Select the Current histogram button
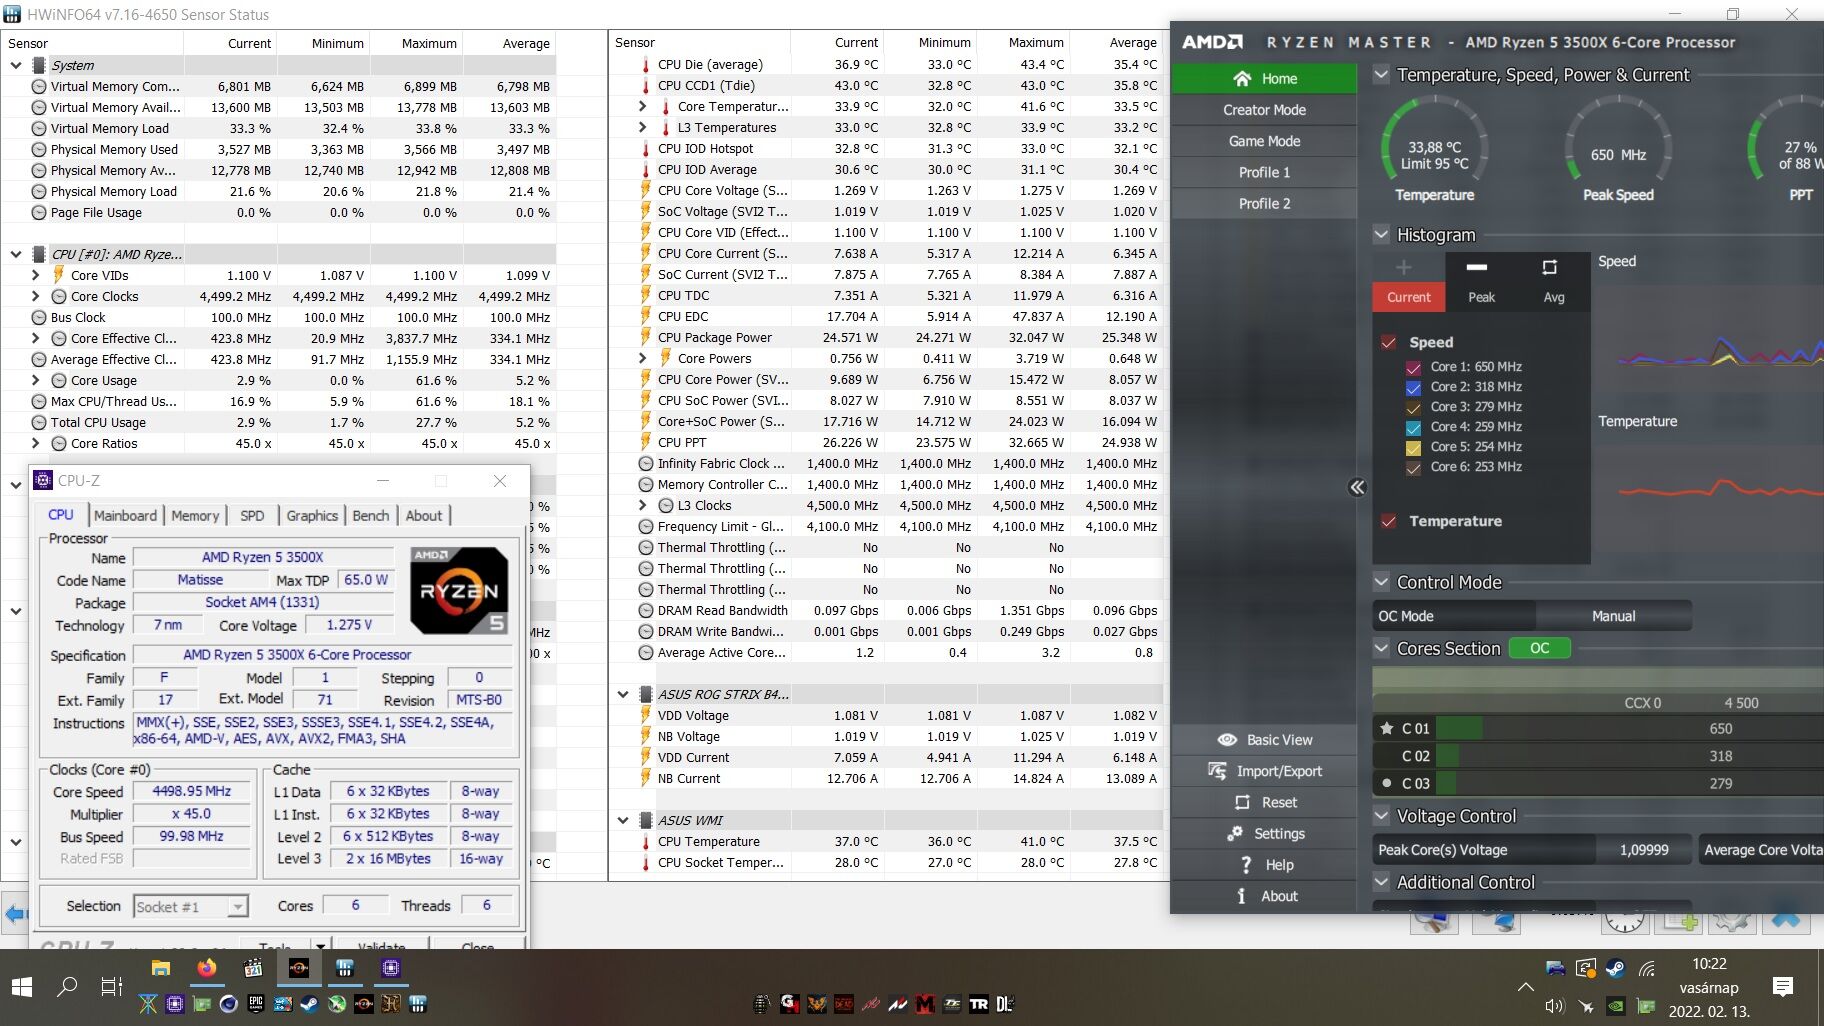Image resolution: width=1824 pixels, height=1026 pixels. point(1408,297)
